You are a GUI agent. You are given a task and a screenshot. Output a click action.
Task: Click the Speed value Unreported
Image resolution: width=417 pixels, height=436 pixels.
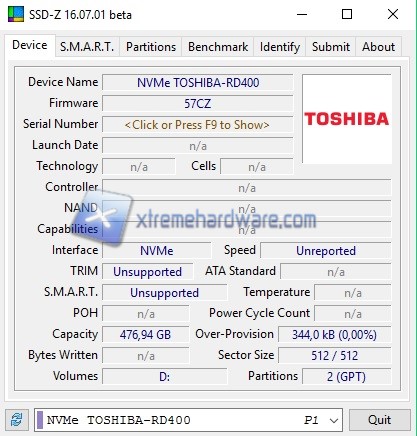pyautogui.click(x=326, y=251)
